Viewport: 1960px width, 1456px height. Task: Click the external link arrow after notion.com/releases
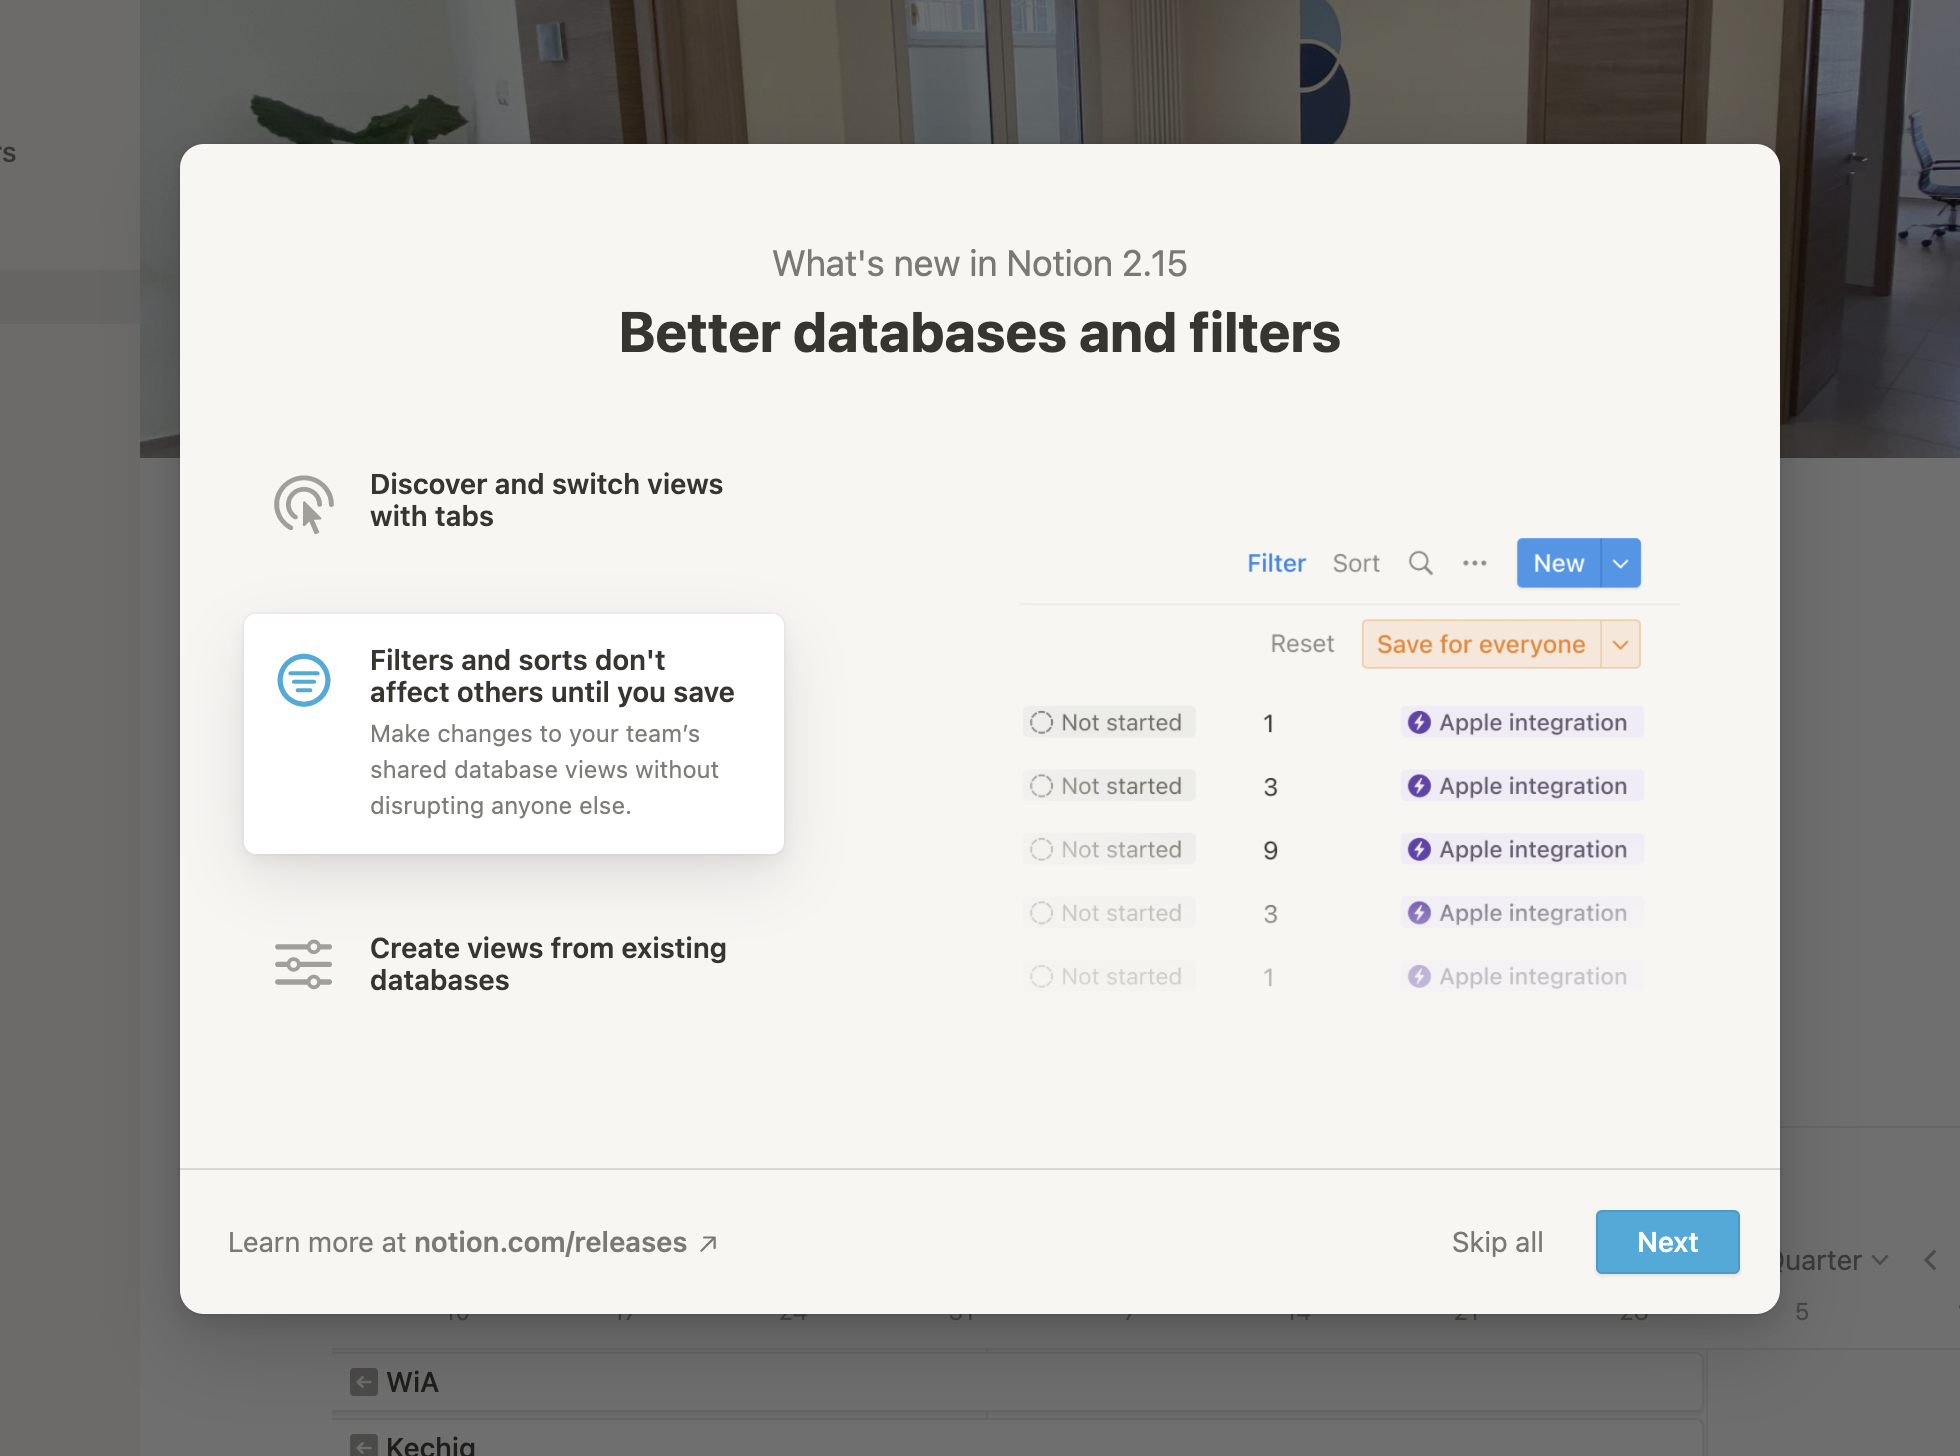pos(709,1243)
